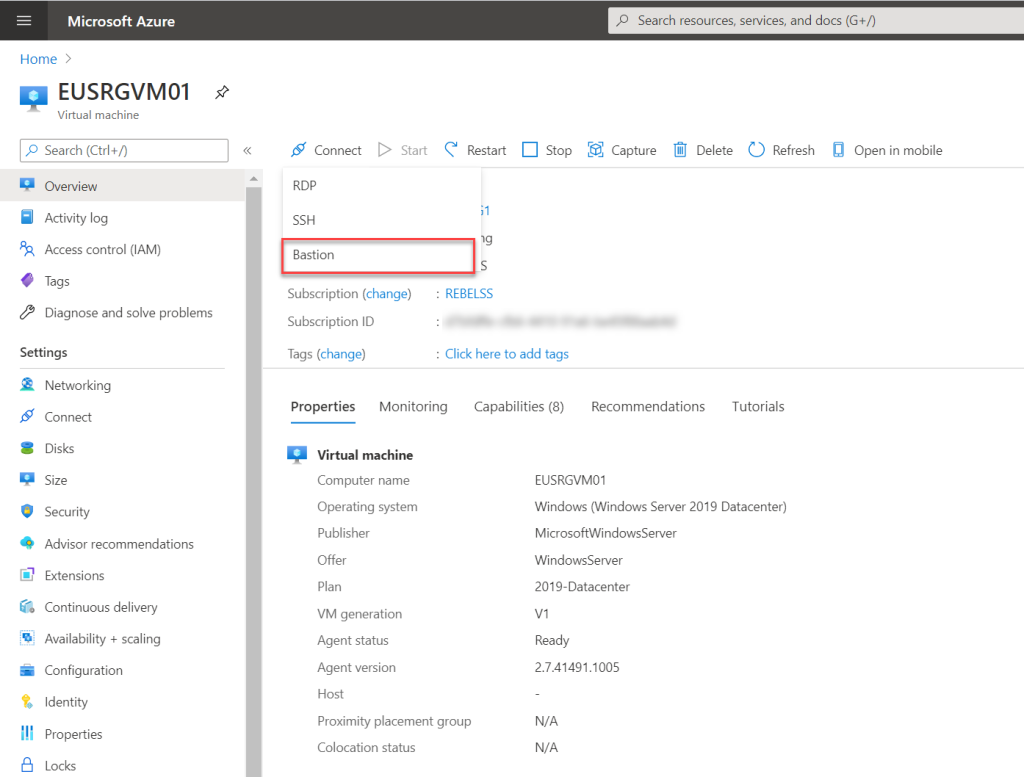Click the Search (Ctrl+/) sidebar search box

[x=123, y=150]
